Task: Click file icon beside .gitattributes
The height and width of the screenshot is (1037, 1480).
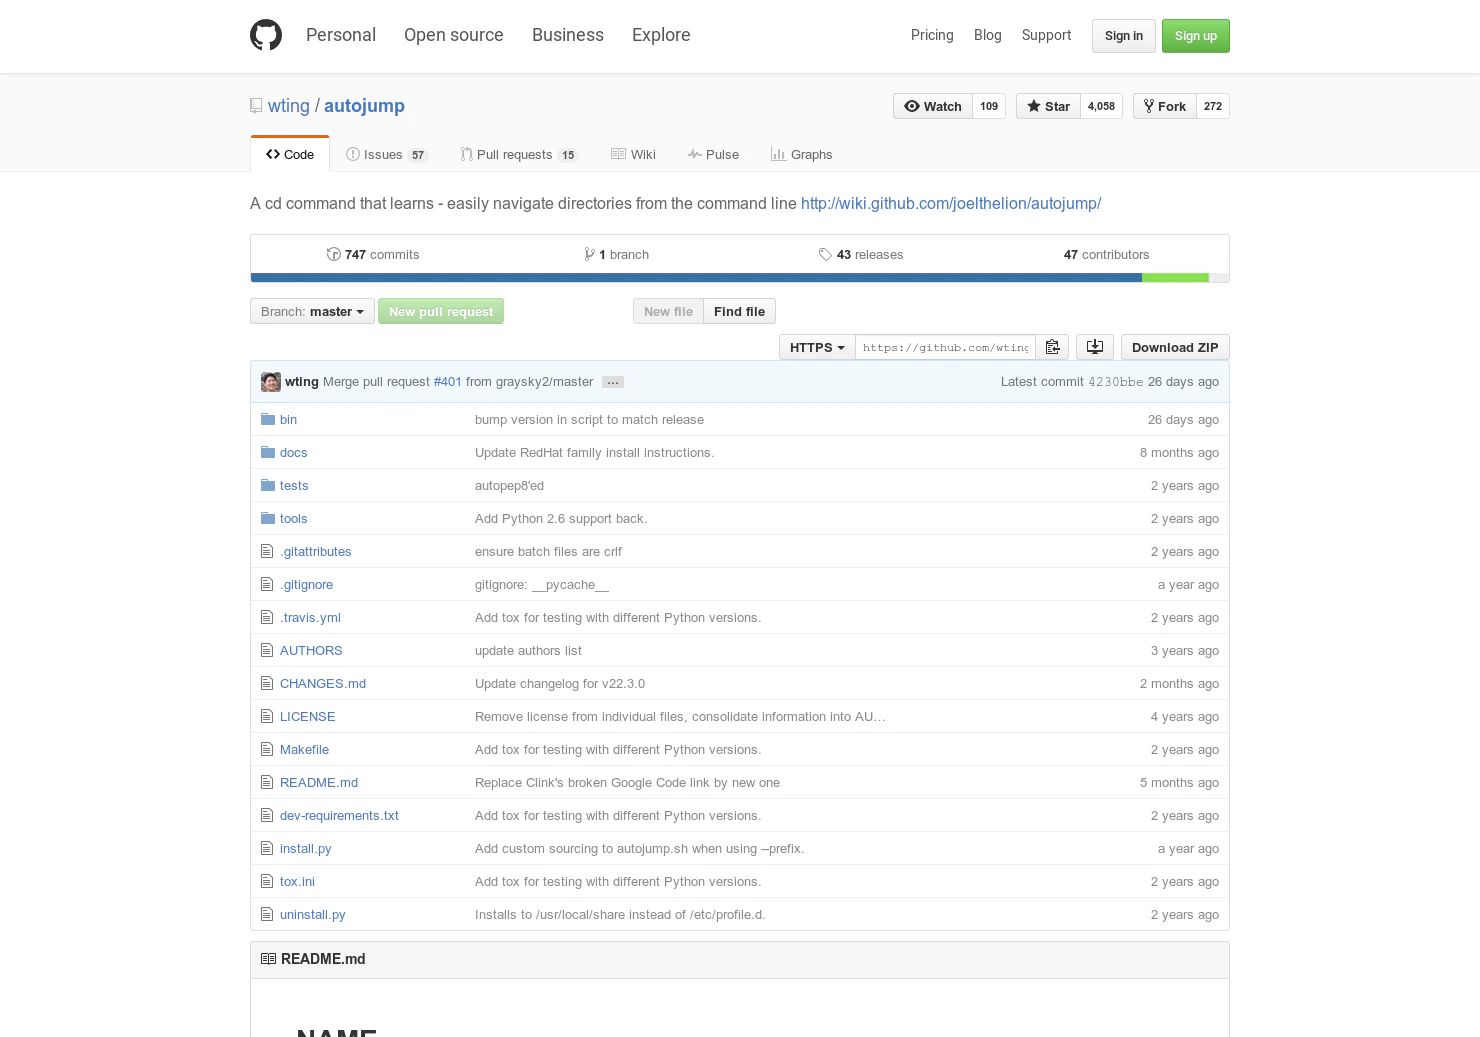Action: (x=267, y=551)
